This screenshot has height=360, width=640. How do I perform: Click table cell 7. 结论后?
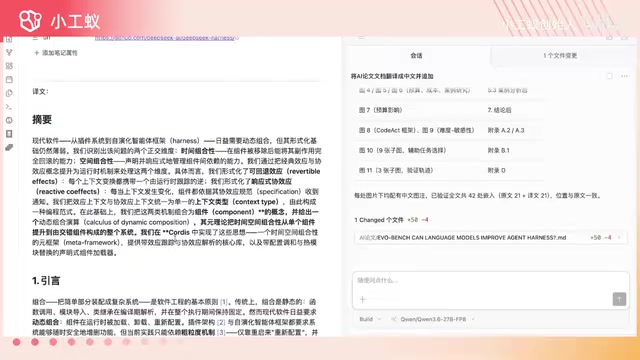click(x=500, y=110)
